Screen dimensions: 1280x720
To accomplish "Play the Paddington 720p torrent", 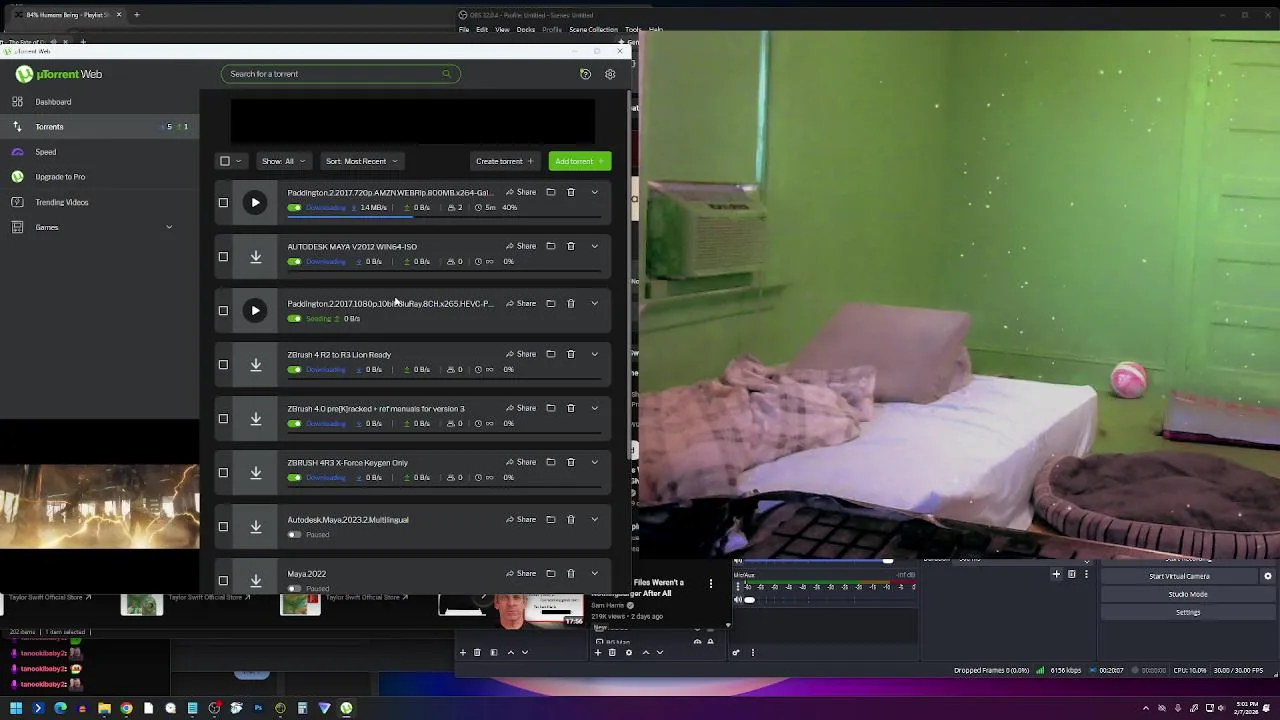I will (x=255, y=203).
